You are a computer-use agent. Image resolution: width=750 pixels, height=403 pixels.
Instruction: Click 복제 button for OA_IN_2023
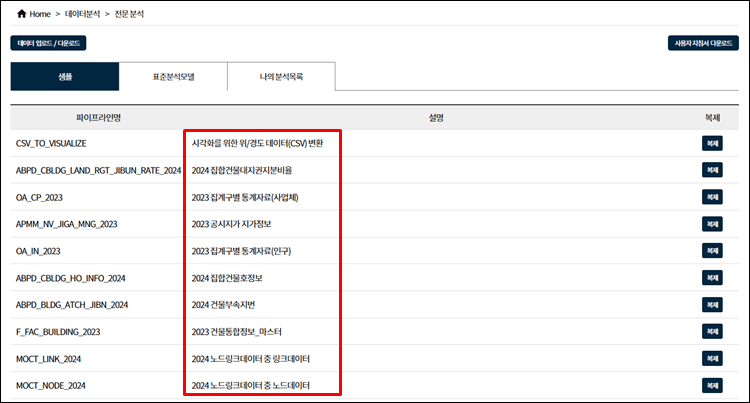pos(712,251)
